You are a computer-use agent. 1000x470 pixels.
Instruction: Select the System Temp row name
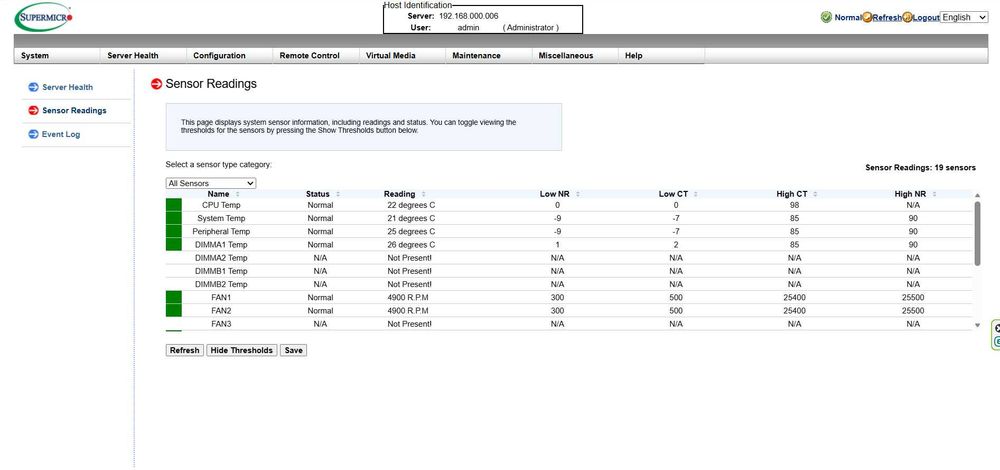tap(221, 218)
